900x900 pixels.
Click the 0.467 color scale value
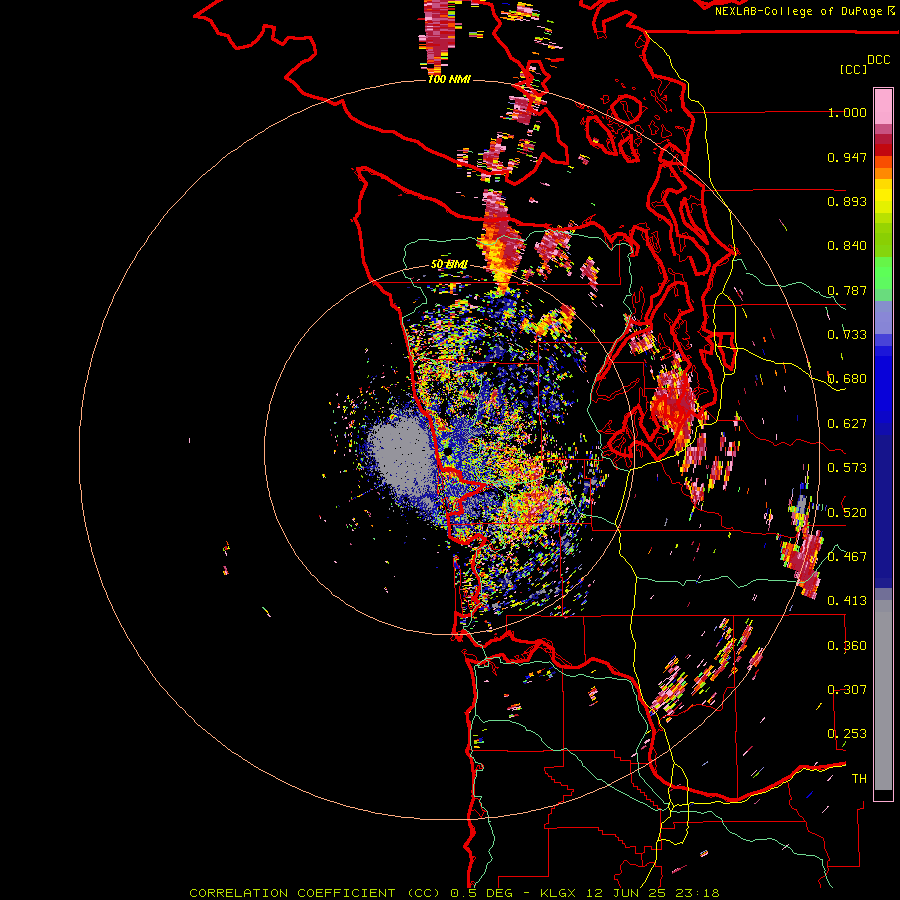coord(847,557)
